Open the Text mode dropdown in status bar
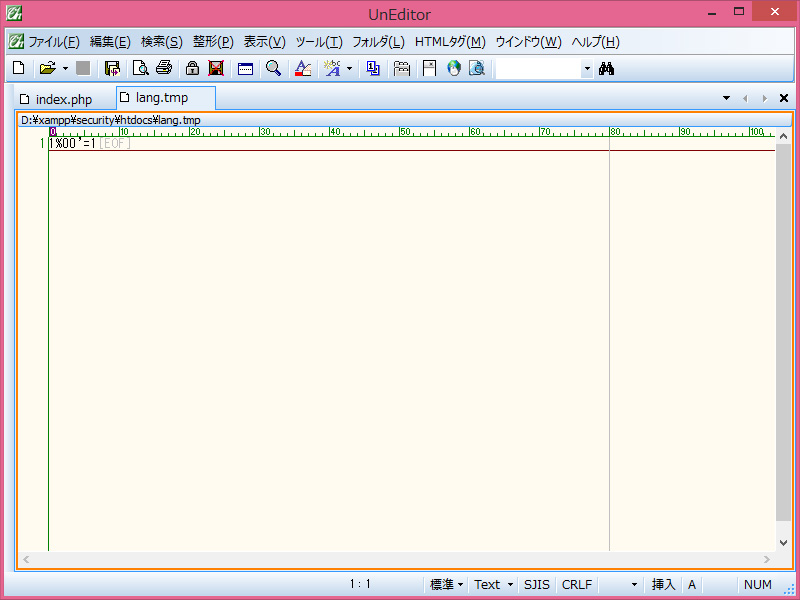800x600 pixels. point(493,584)
